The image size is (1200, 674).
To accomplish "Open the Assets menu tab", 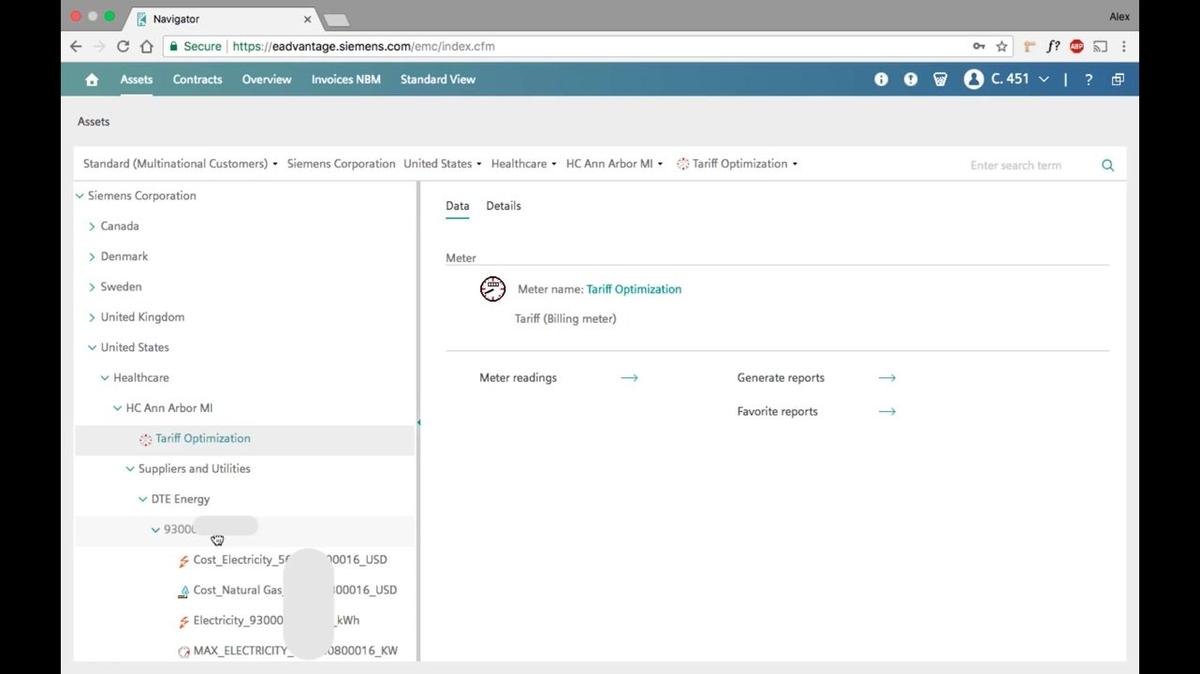I will click(x=137, y=79).
